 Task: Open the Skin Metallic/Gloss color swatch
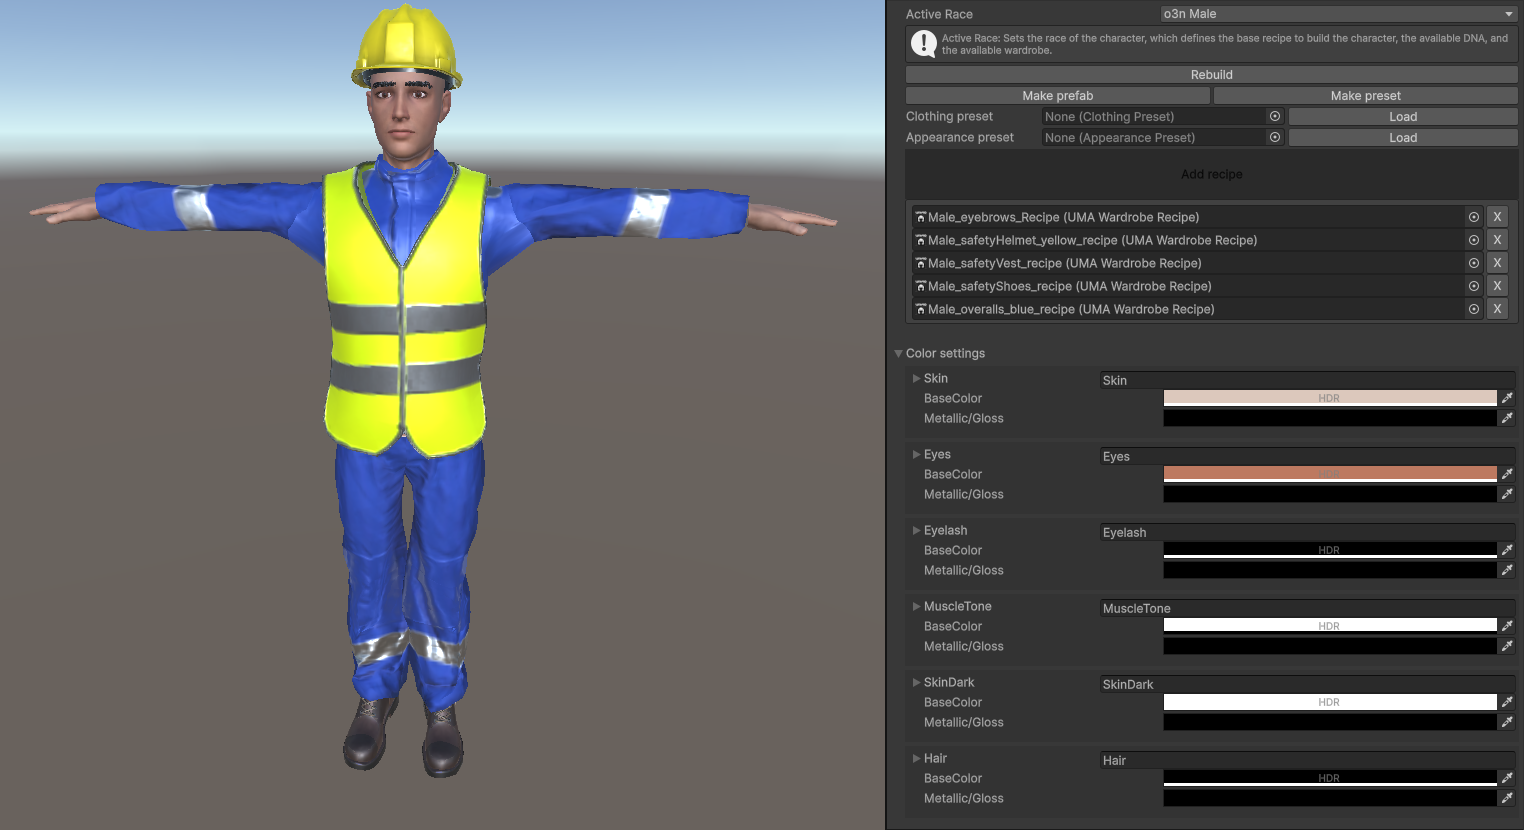click(1330, 418)
